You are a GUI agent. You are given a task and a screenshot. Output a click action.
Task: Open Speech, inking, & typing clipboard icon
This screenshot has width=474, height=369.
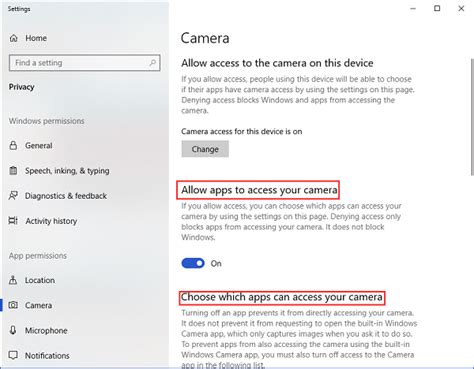(13, 171)
